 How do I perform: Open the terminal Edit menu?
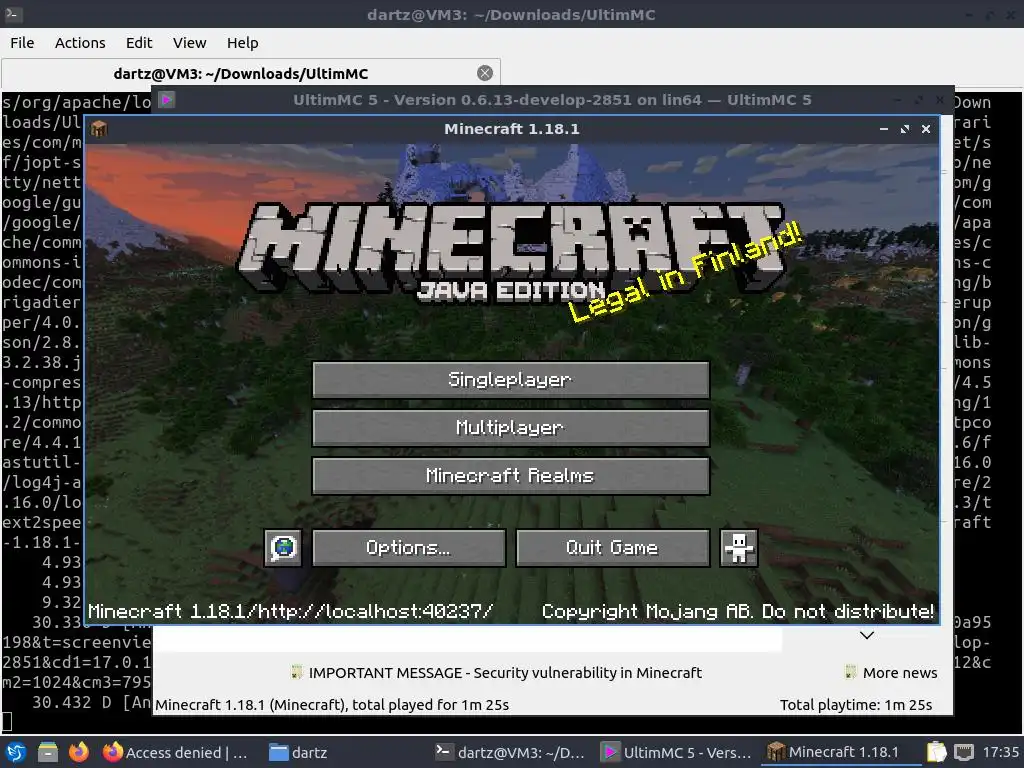click(138, 43)
